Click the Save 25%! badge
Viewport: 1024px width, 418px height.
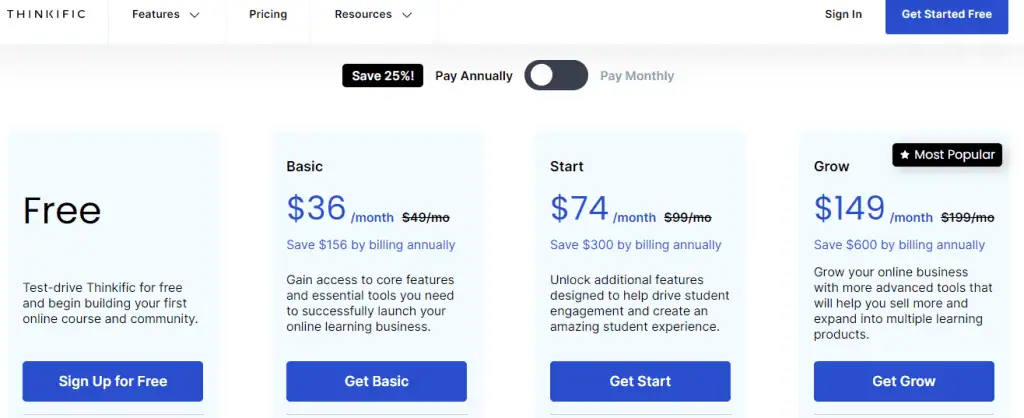[x=383, y=76]
